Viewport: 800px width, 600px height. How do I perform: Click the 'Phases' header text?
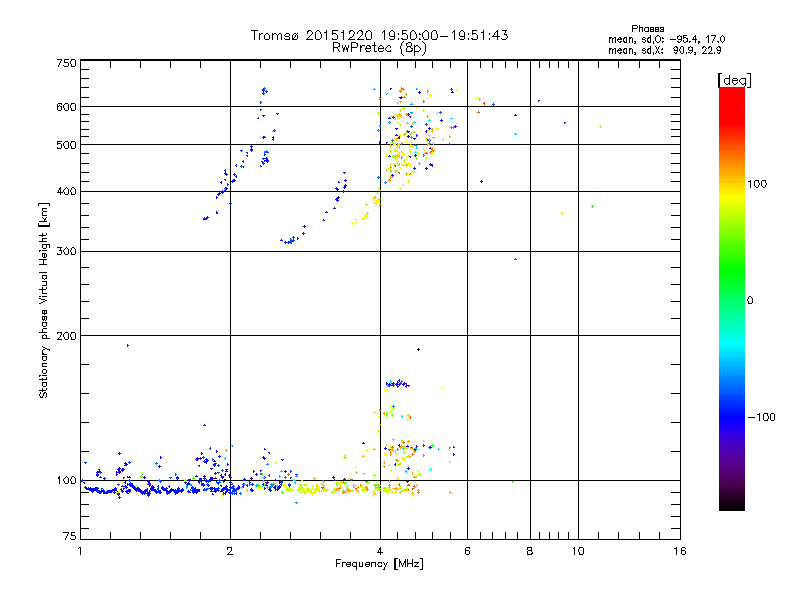point(647,29)
